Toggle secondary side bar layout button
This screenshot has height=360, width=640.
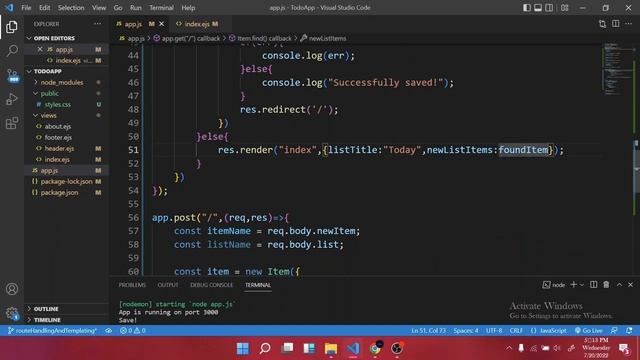point(549,8)
